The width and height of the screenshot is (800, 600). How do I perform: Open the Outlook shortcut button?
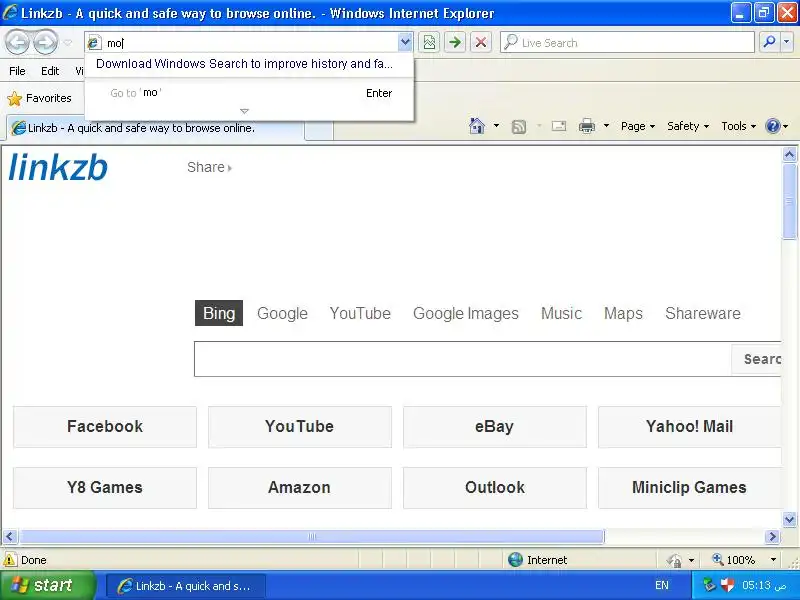494,488
